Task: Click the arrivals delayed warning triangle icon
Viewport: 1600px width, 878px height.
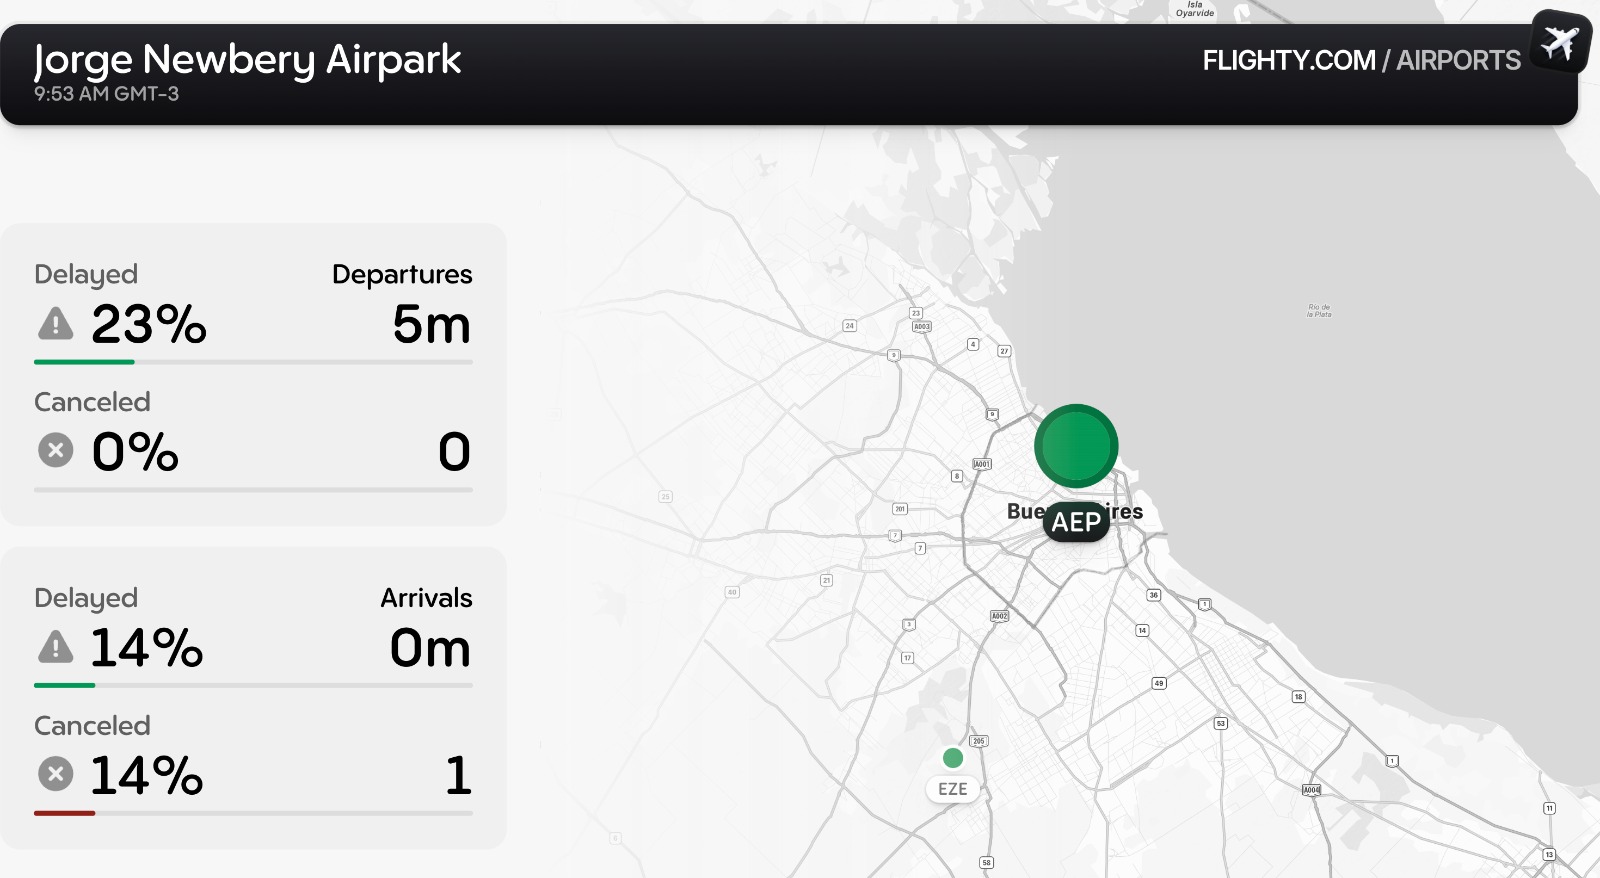Action: pyautogui.click(x=56, y=648)
